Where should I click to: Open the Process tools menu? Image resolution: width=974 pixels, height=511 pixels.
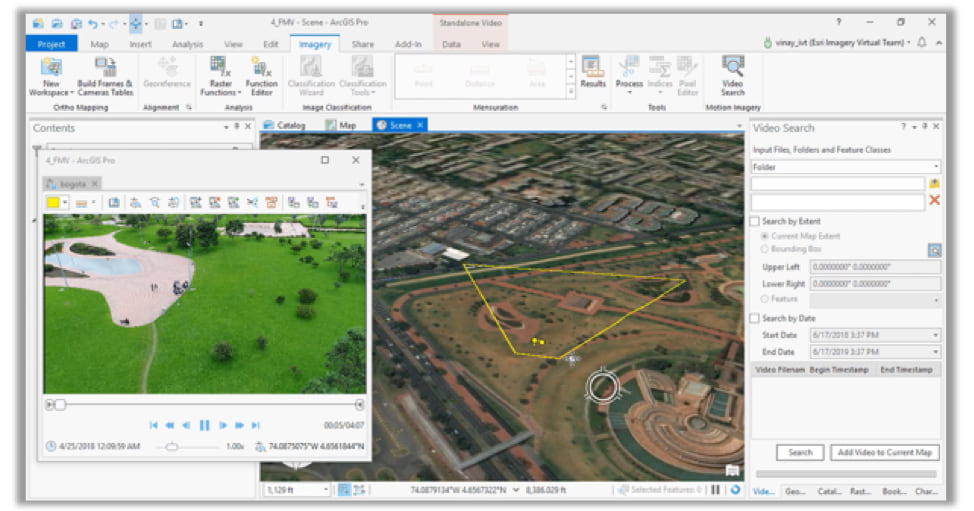point(629,75)
